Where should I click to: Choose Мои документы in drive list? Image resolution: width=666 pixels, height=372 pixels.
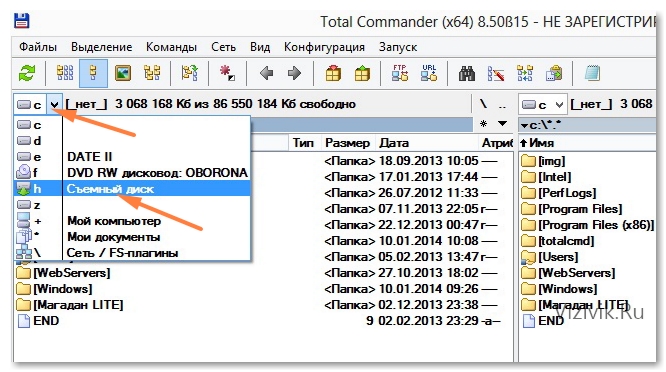(x=132, y=237)
